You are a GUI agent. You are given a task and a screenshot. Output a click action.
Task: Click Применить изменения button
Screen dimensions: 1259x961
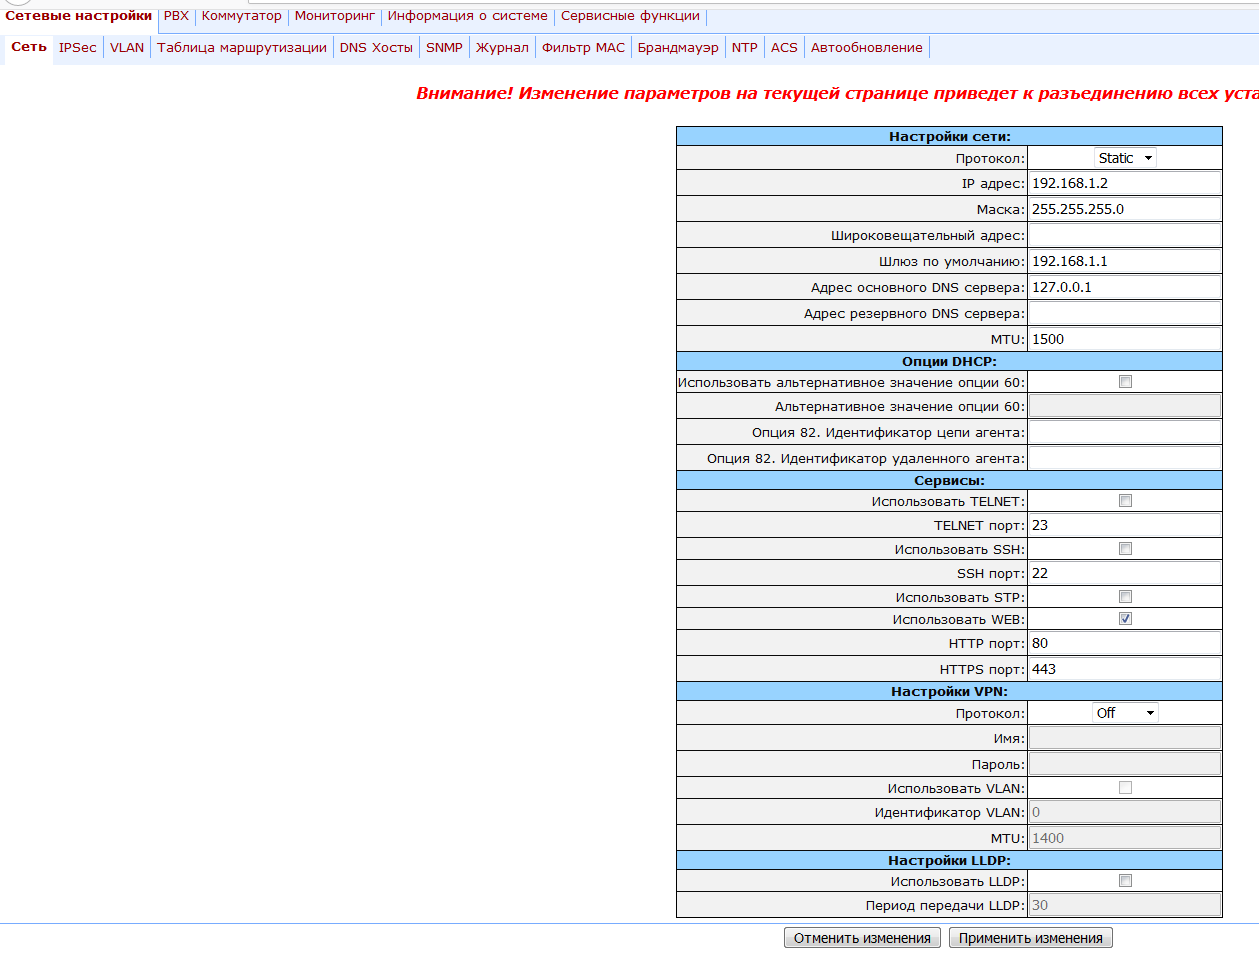coord(1031,938)
